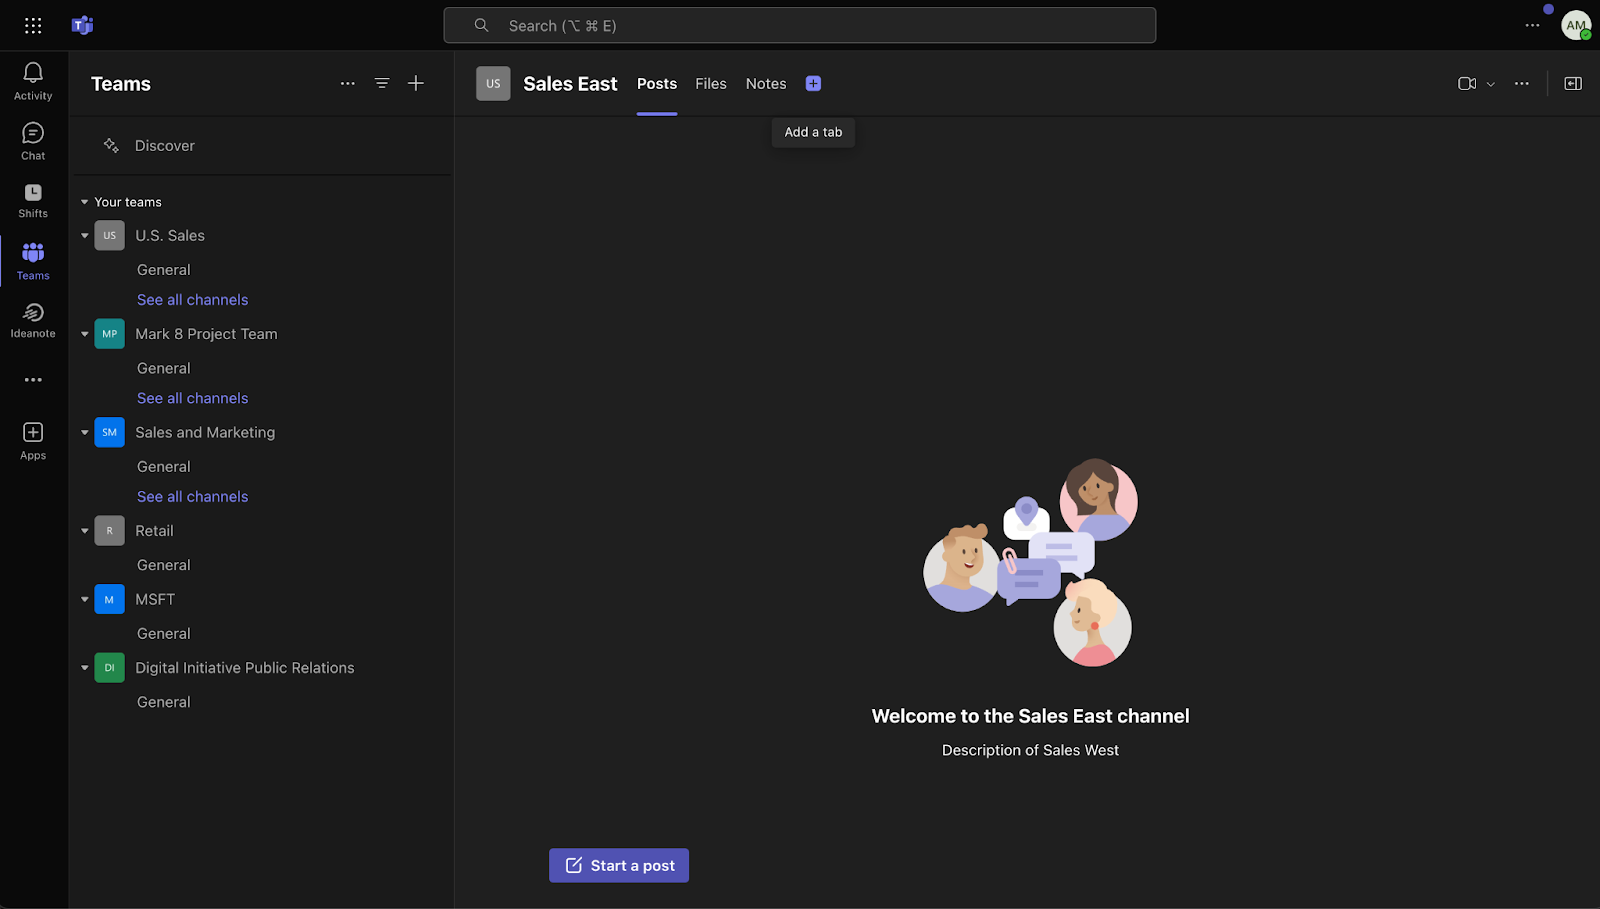Viewport: 1600px width, 909px height.
Task: Toggle the channel info side pane icon
Action: 1573,84
